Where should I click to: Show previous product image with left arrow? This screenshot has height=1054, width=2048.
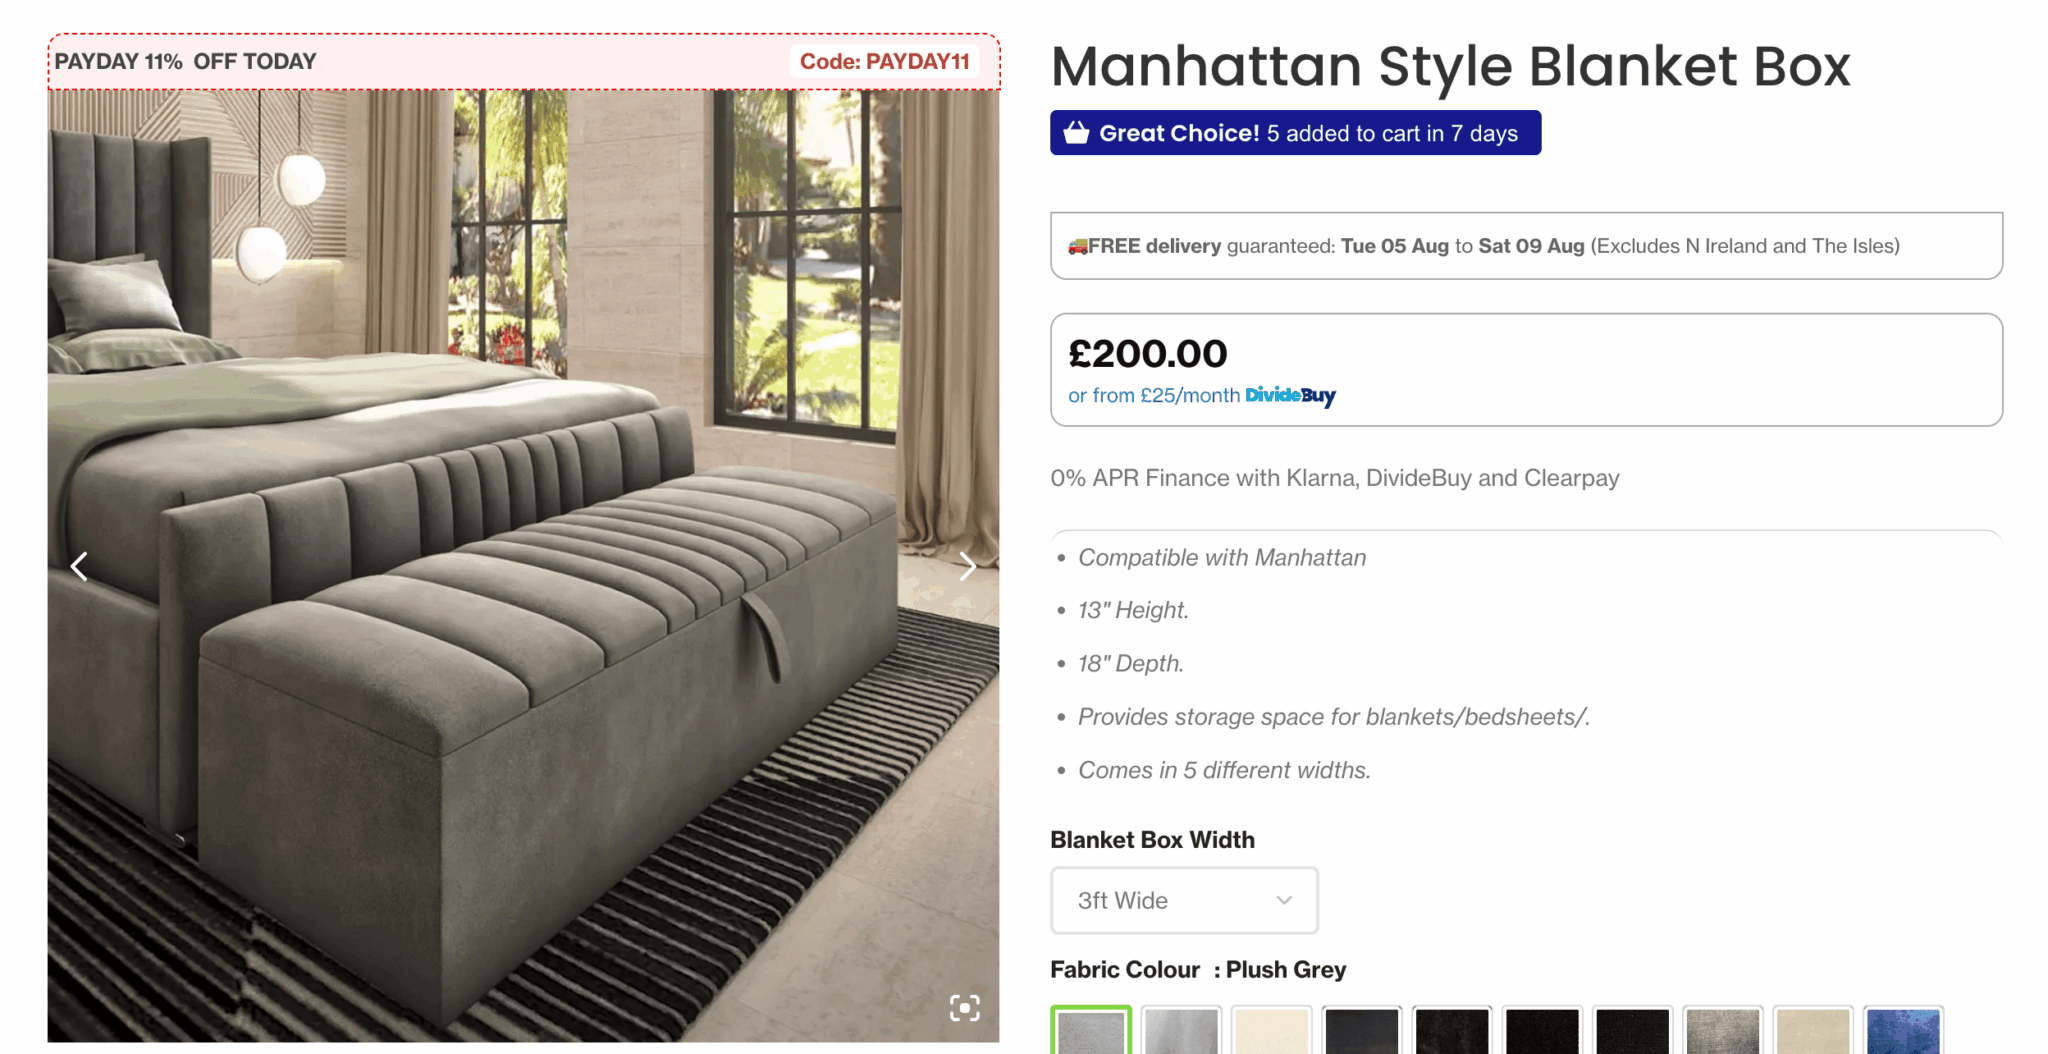click(79, 567)
